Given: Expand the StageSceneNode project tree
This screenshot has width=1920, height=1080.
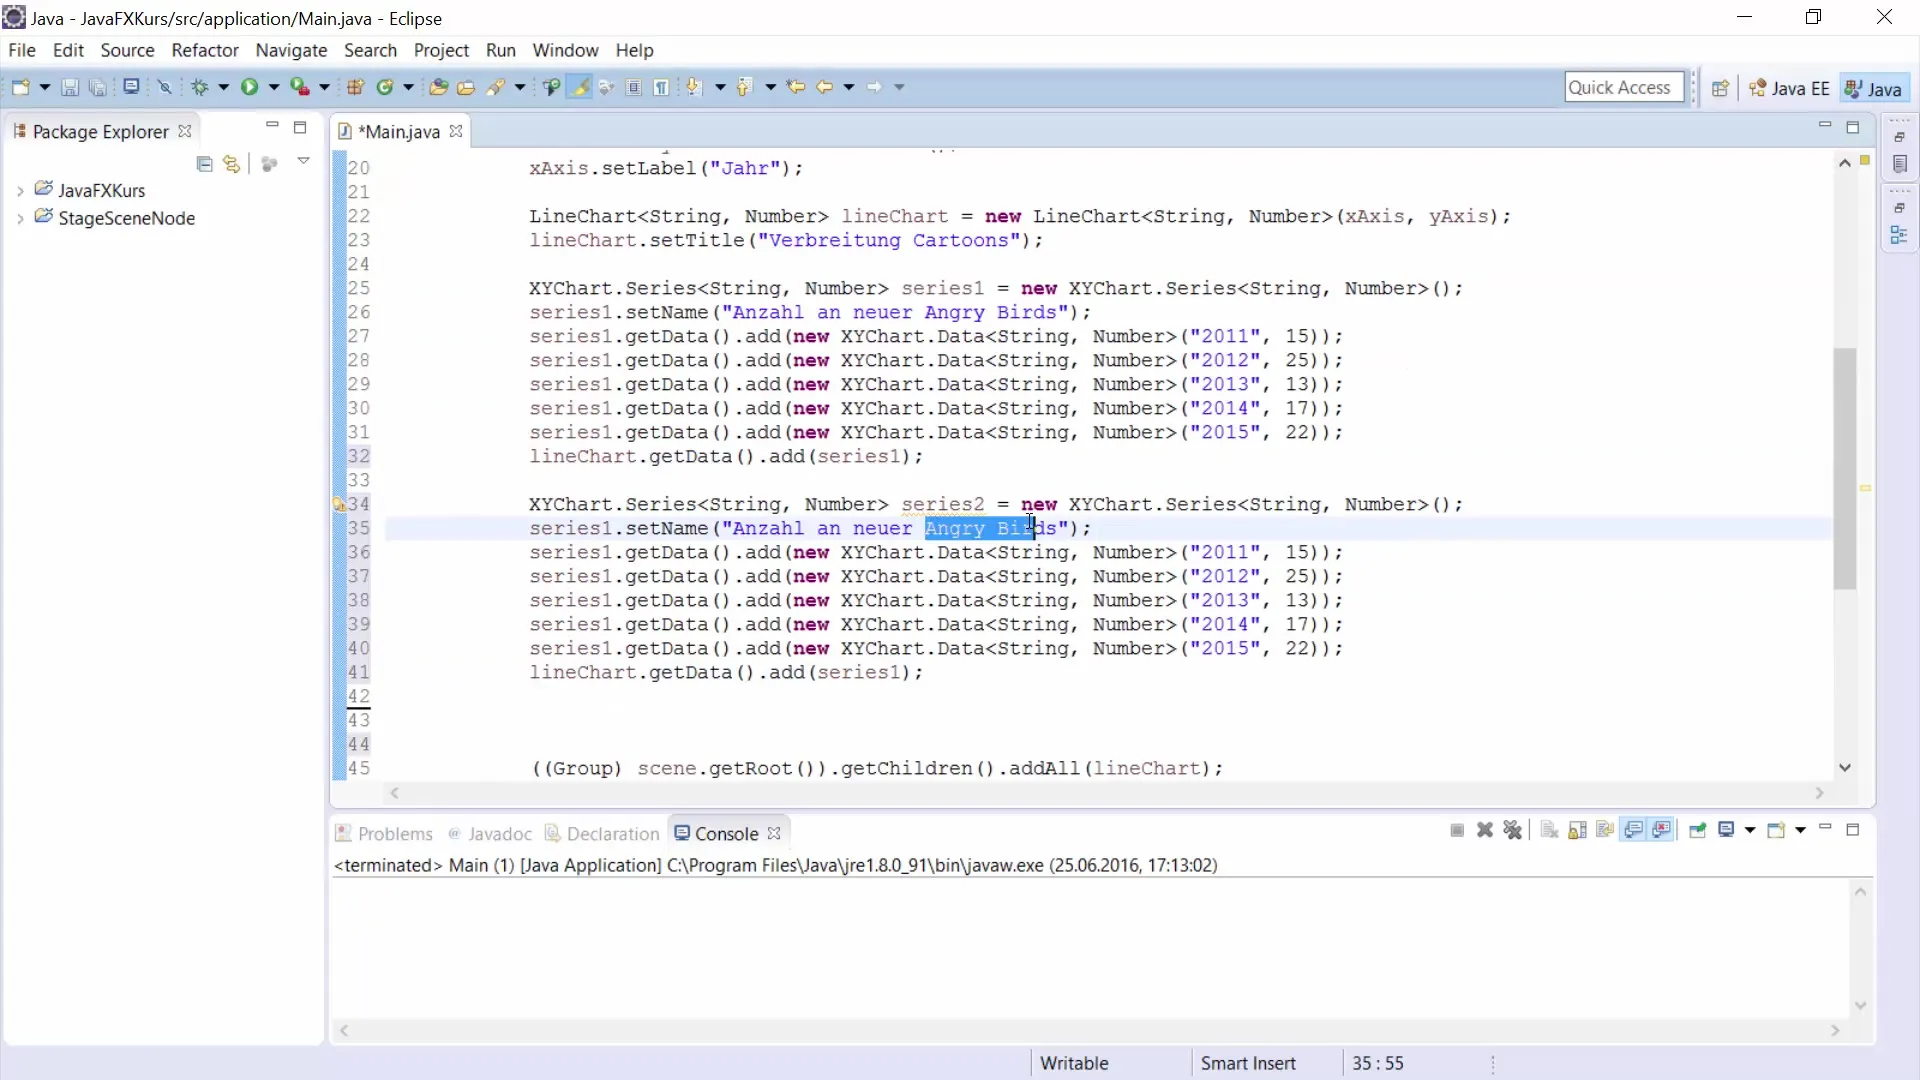Looking at the screenshot, I should coord(20,219).
